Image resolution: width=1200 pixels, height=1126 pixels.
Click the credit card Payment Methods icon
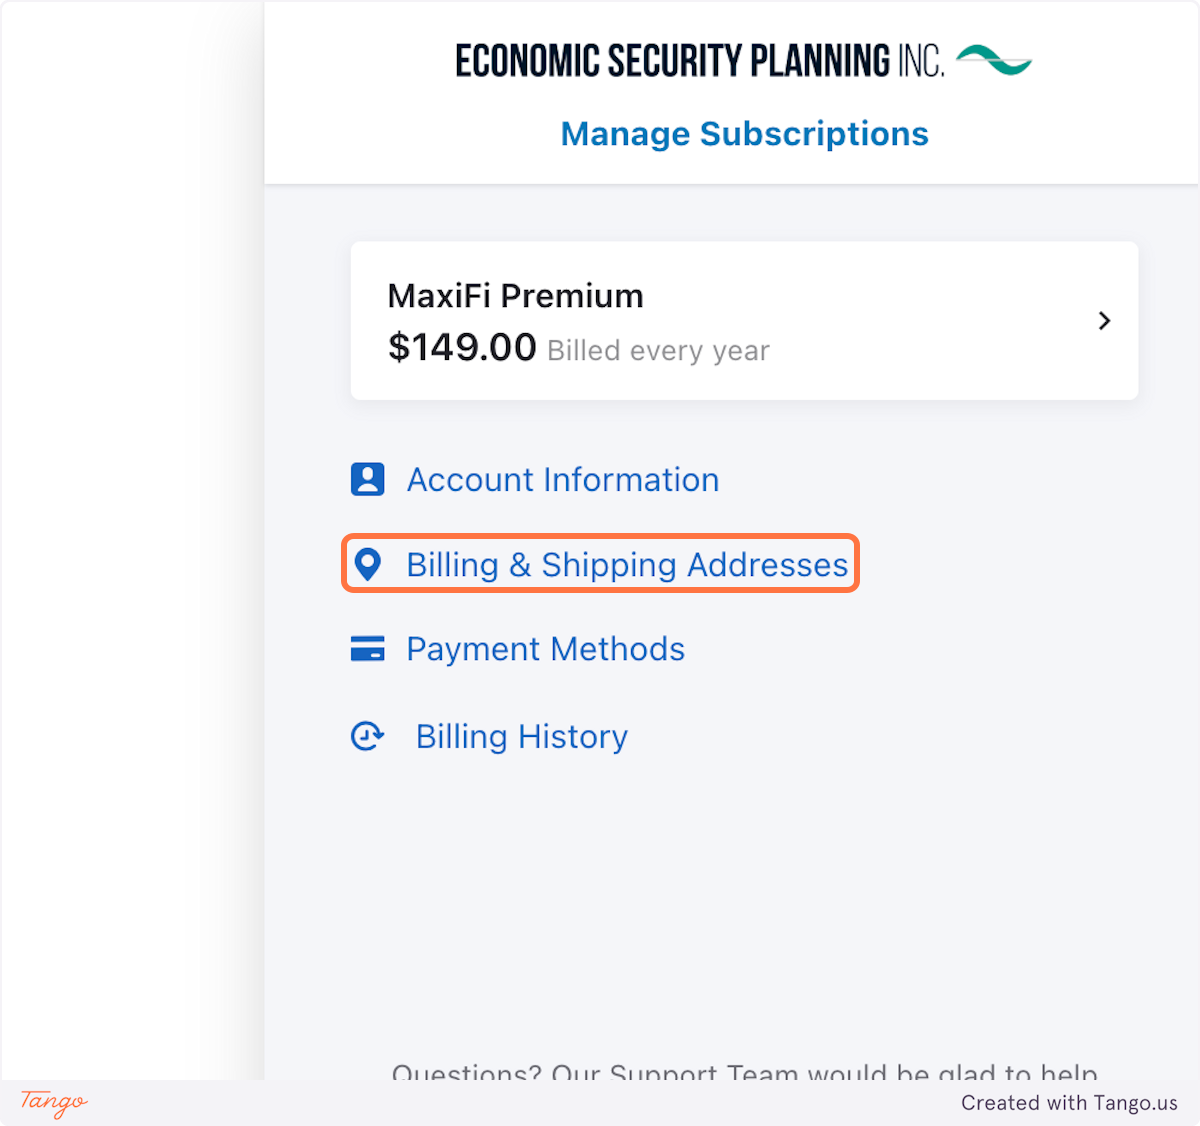tap(367, 649)
